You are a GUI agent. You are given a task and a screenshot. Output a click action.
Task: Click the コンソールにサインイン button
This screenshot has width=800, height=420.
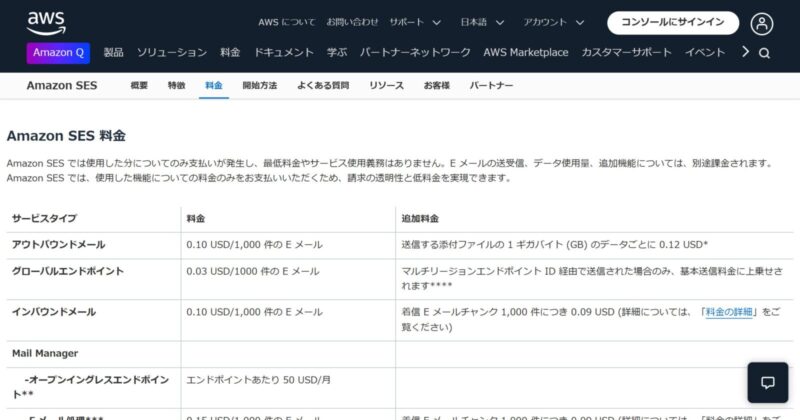pyautogui.click(x=673, y=22)
